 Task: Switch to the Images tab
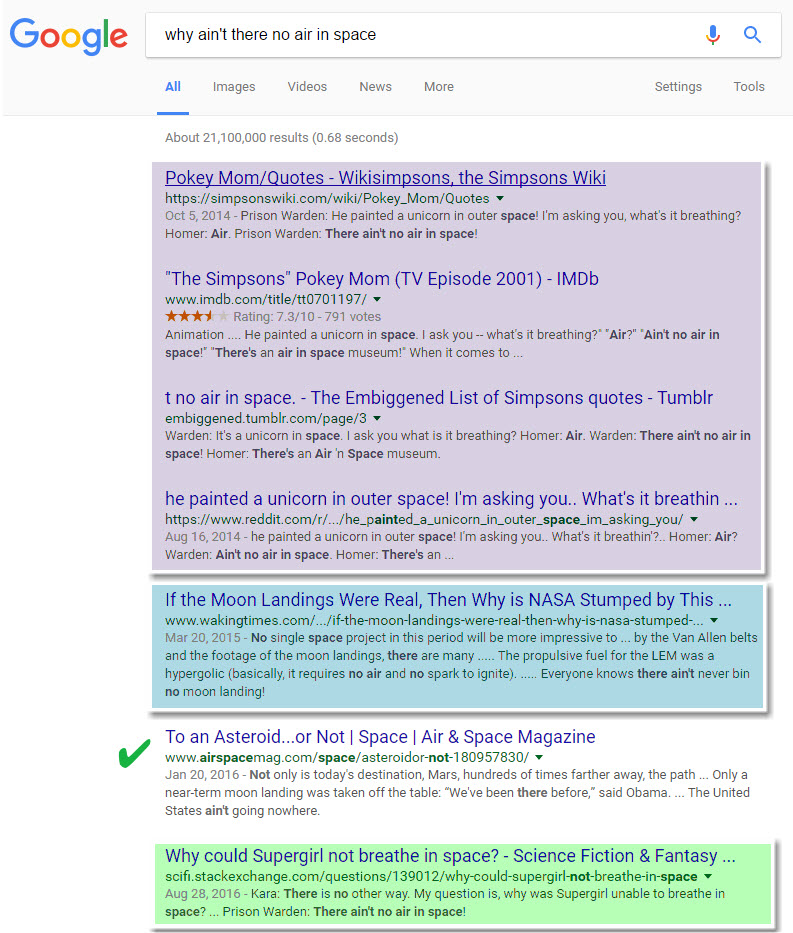pos(234,87)
